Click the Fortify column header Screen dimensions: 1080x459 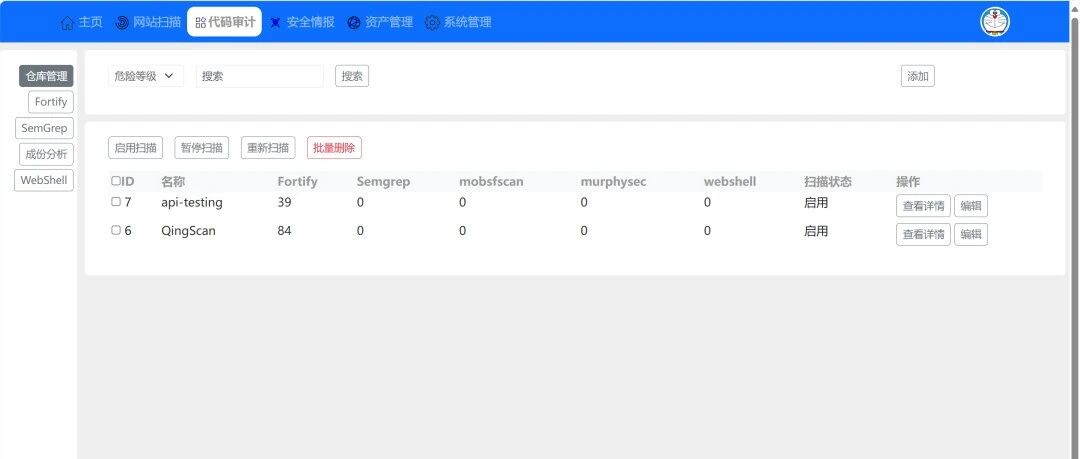298,181
